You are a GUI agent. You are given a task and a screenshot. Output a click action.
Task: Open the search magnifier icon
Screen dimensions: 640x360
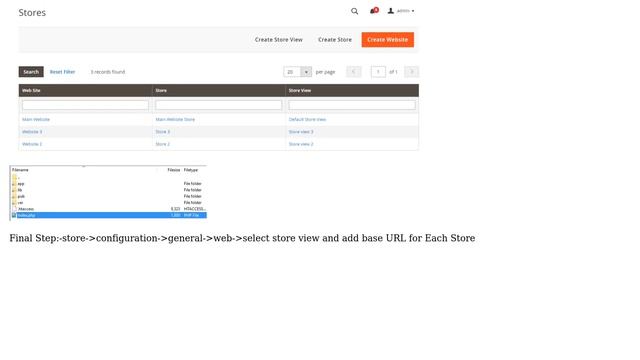click(x=354, y=11)
